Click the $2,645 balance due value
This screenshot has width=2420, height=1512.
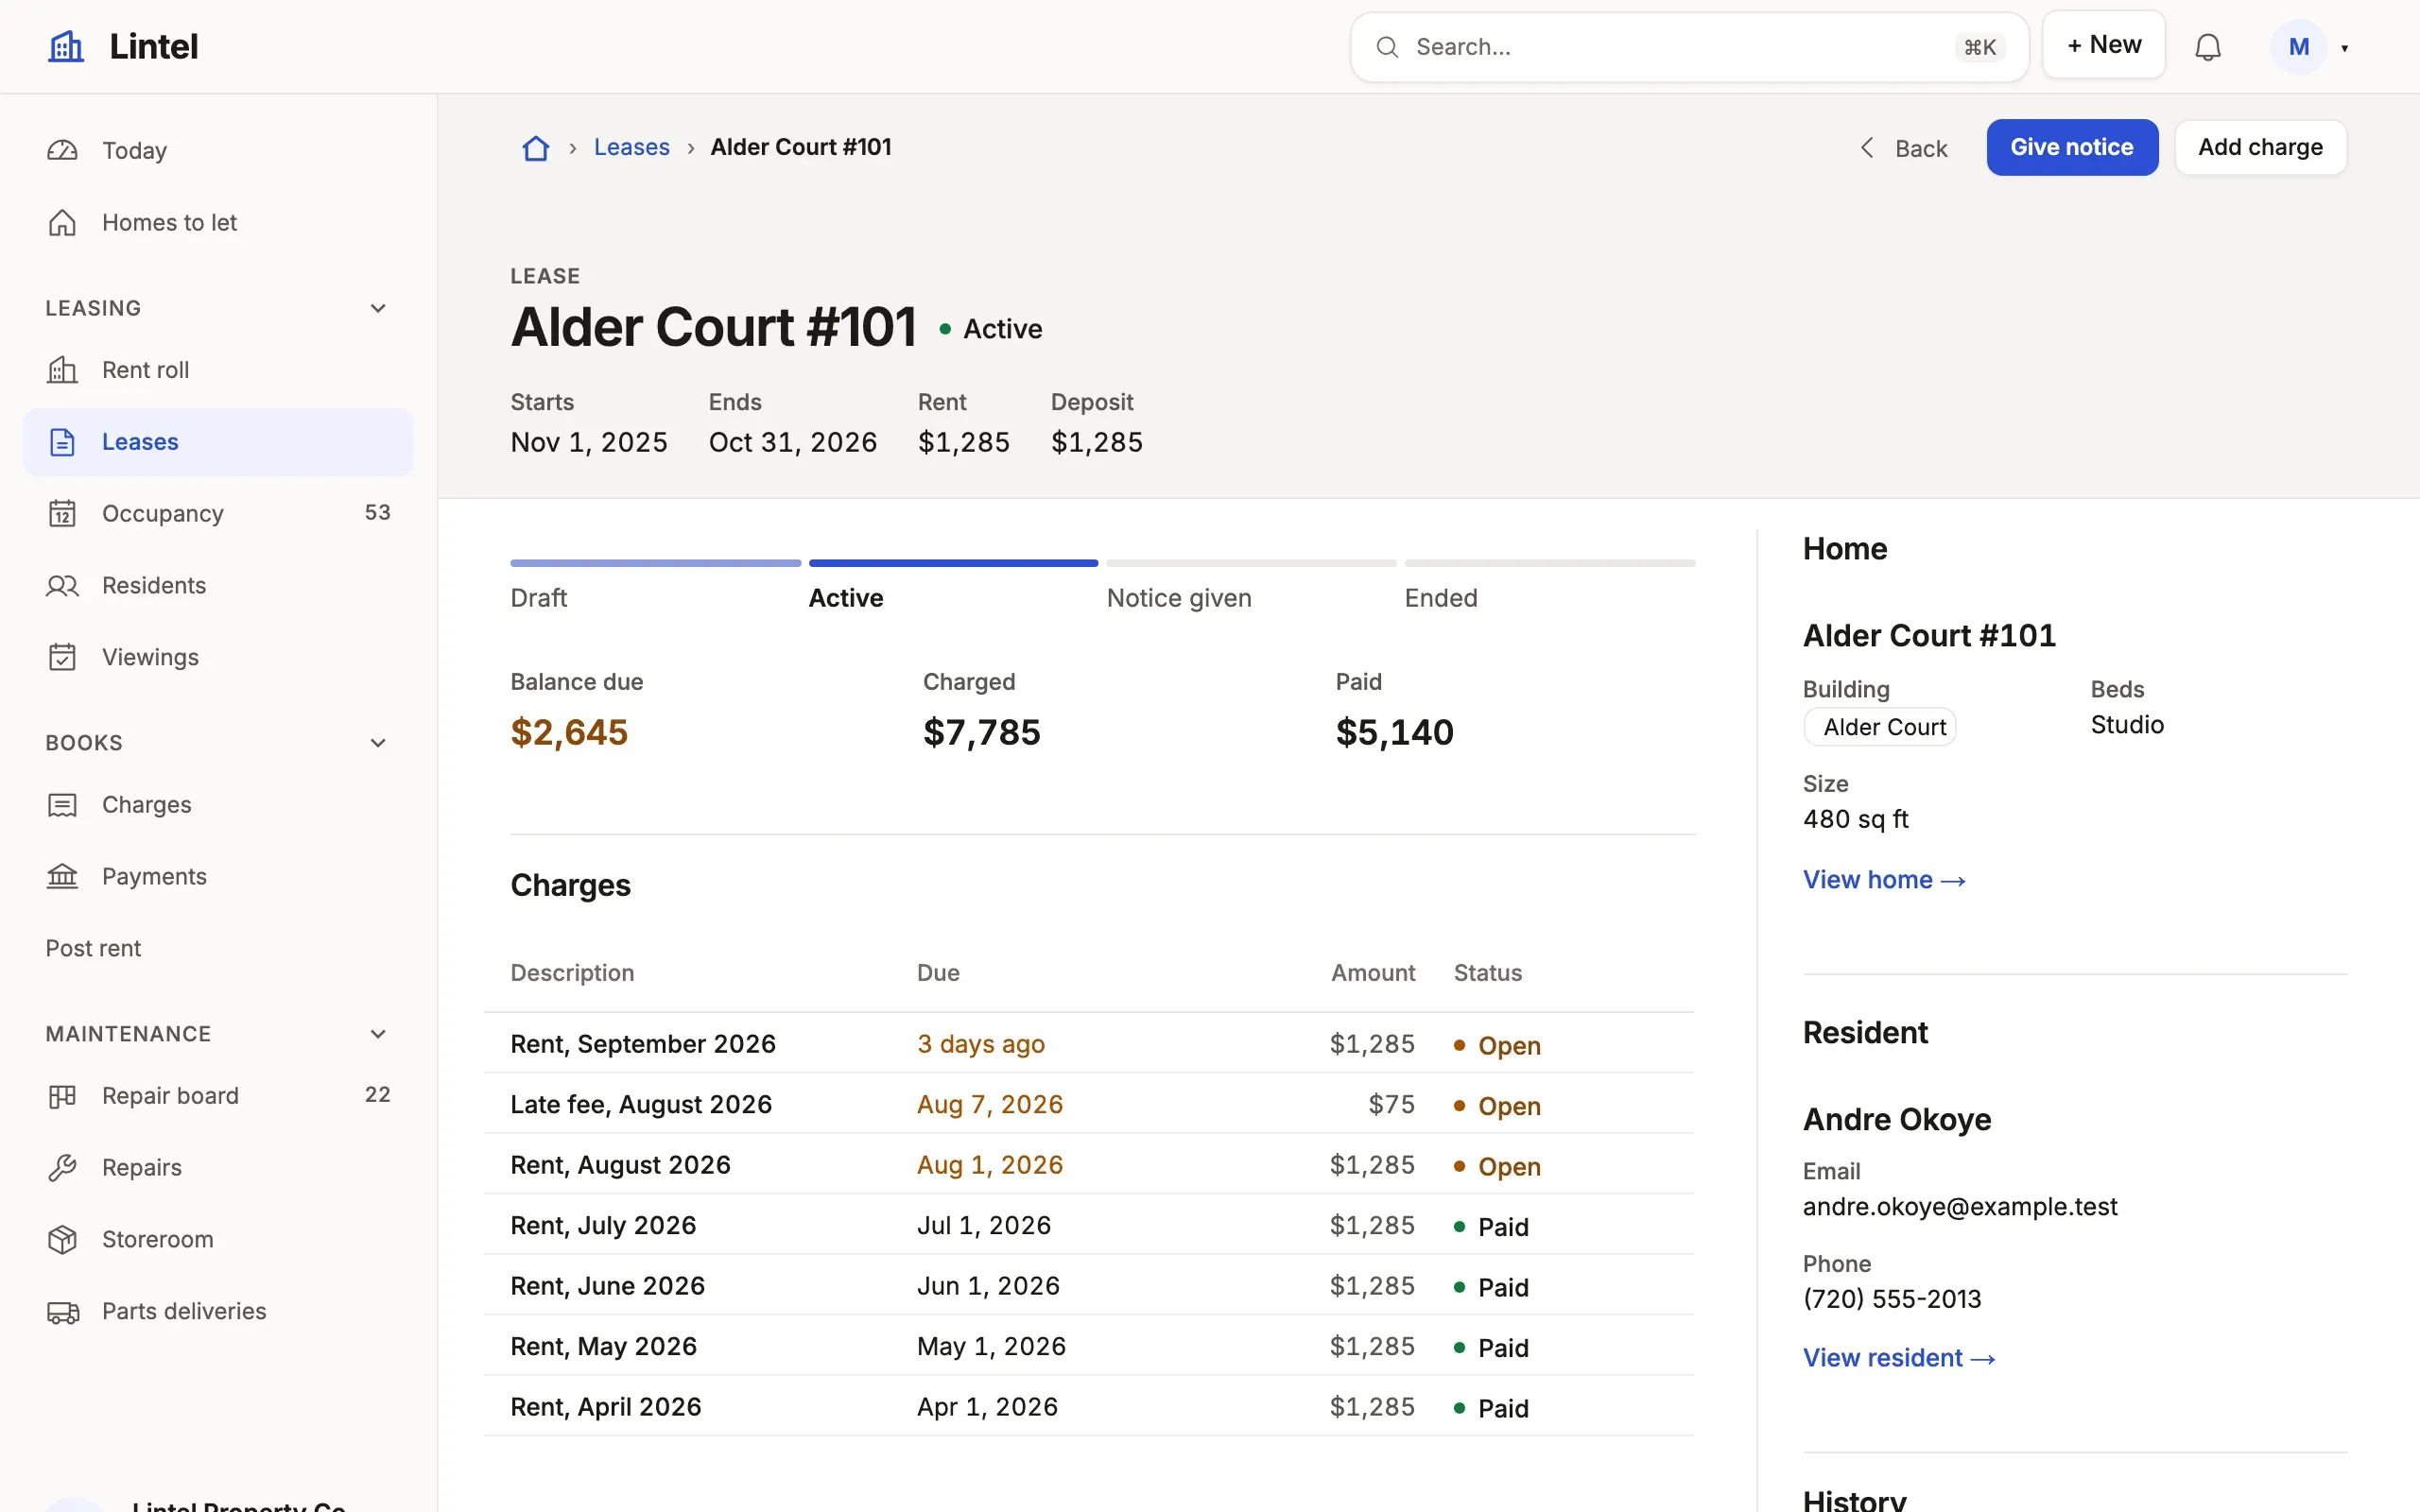569,732
